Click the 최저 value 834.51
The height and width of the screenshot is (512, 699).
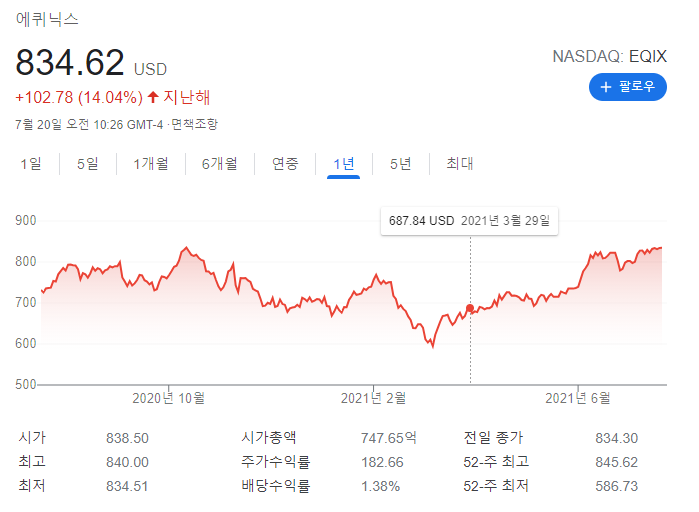coord(127,486)
